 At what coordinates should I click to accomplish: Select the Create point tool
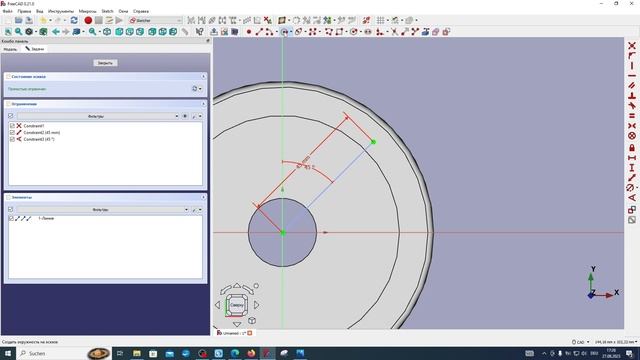click(x=249, y=31)
